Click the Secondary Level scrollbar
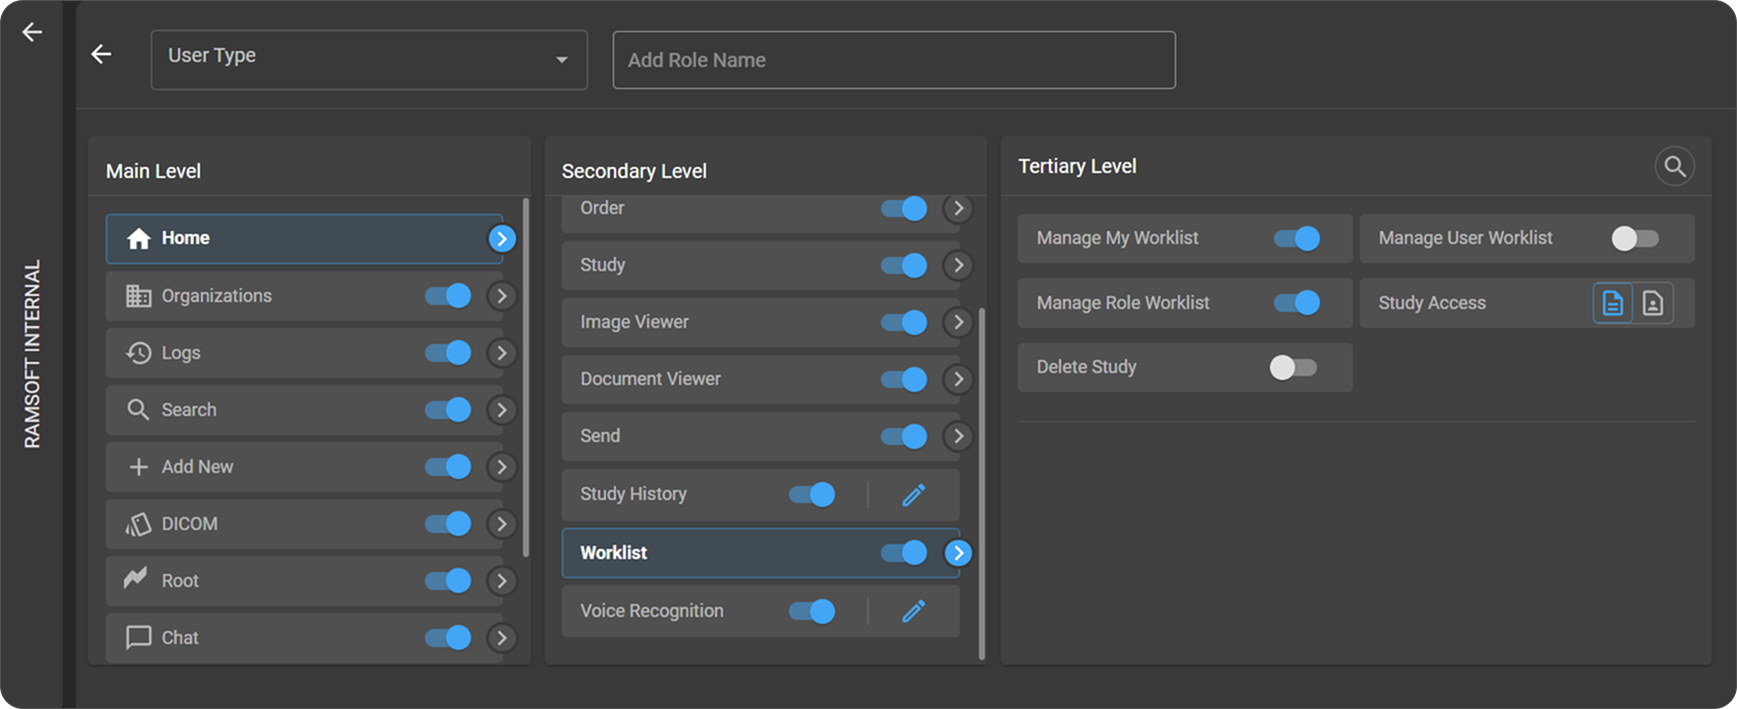This screenshot has height=709, width=1737. coord(982,484)
